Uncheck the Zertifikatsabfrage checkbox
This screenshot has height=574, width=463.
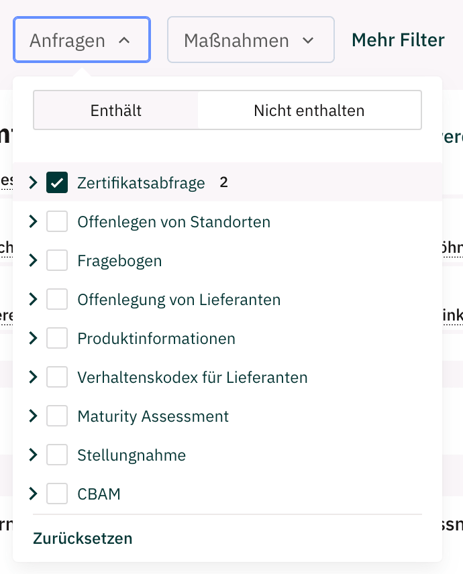point(57,182)
